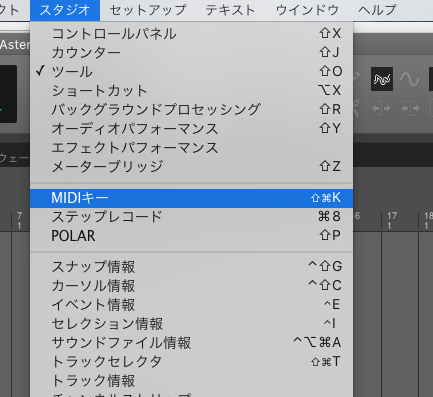Open セレクション情報 window
Viewport: 433px width, 397px height.
click(x=191, y=324)
